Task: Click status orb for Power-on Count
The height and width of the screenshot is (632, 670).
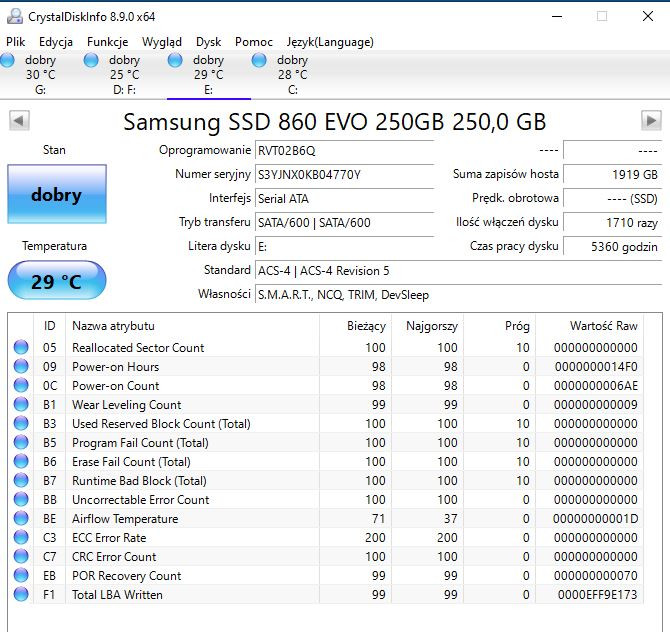Action: point(21,385)
